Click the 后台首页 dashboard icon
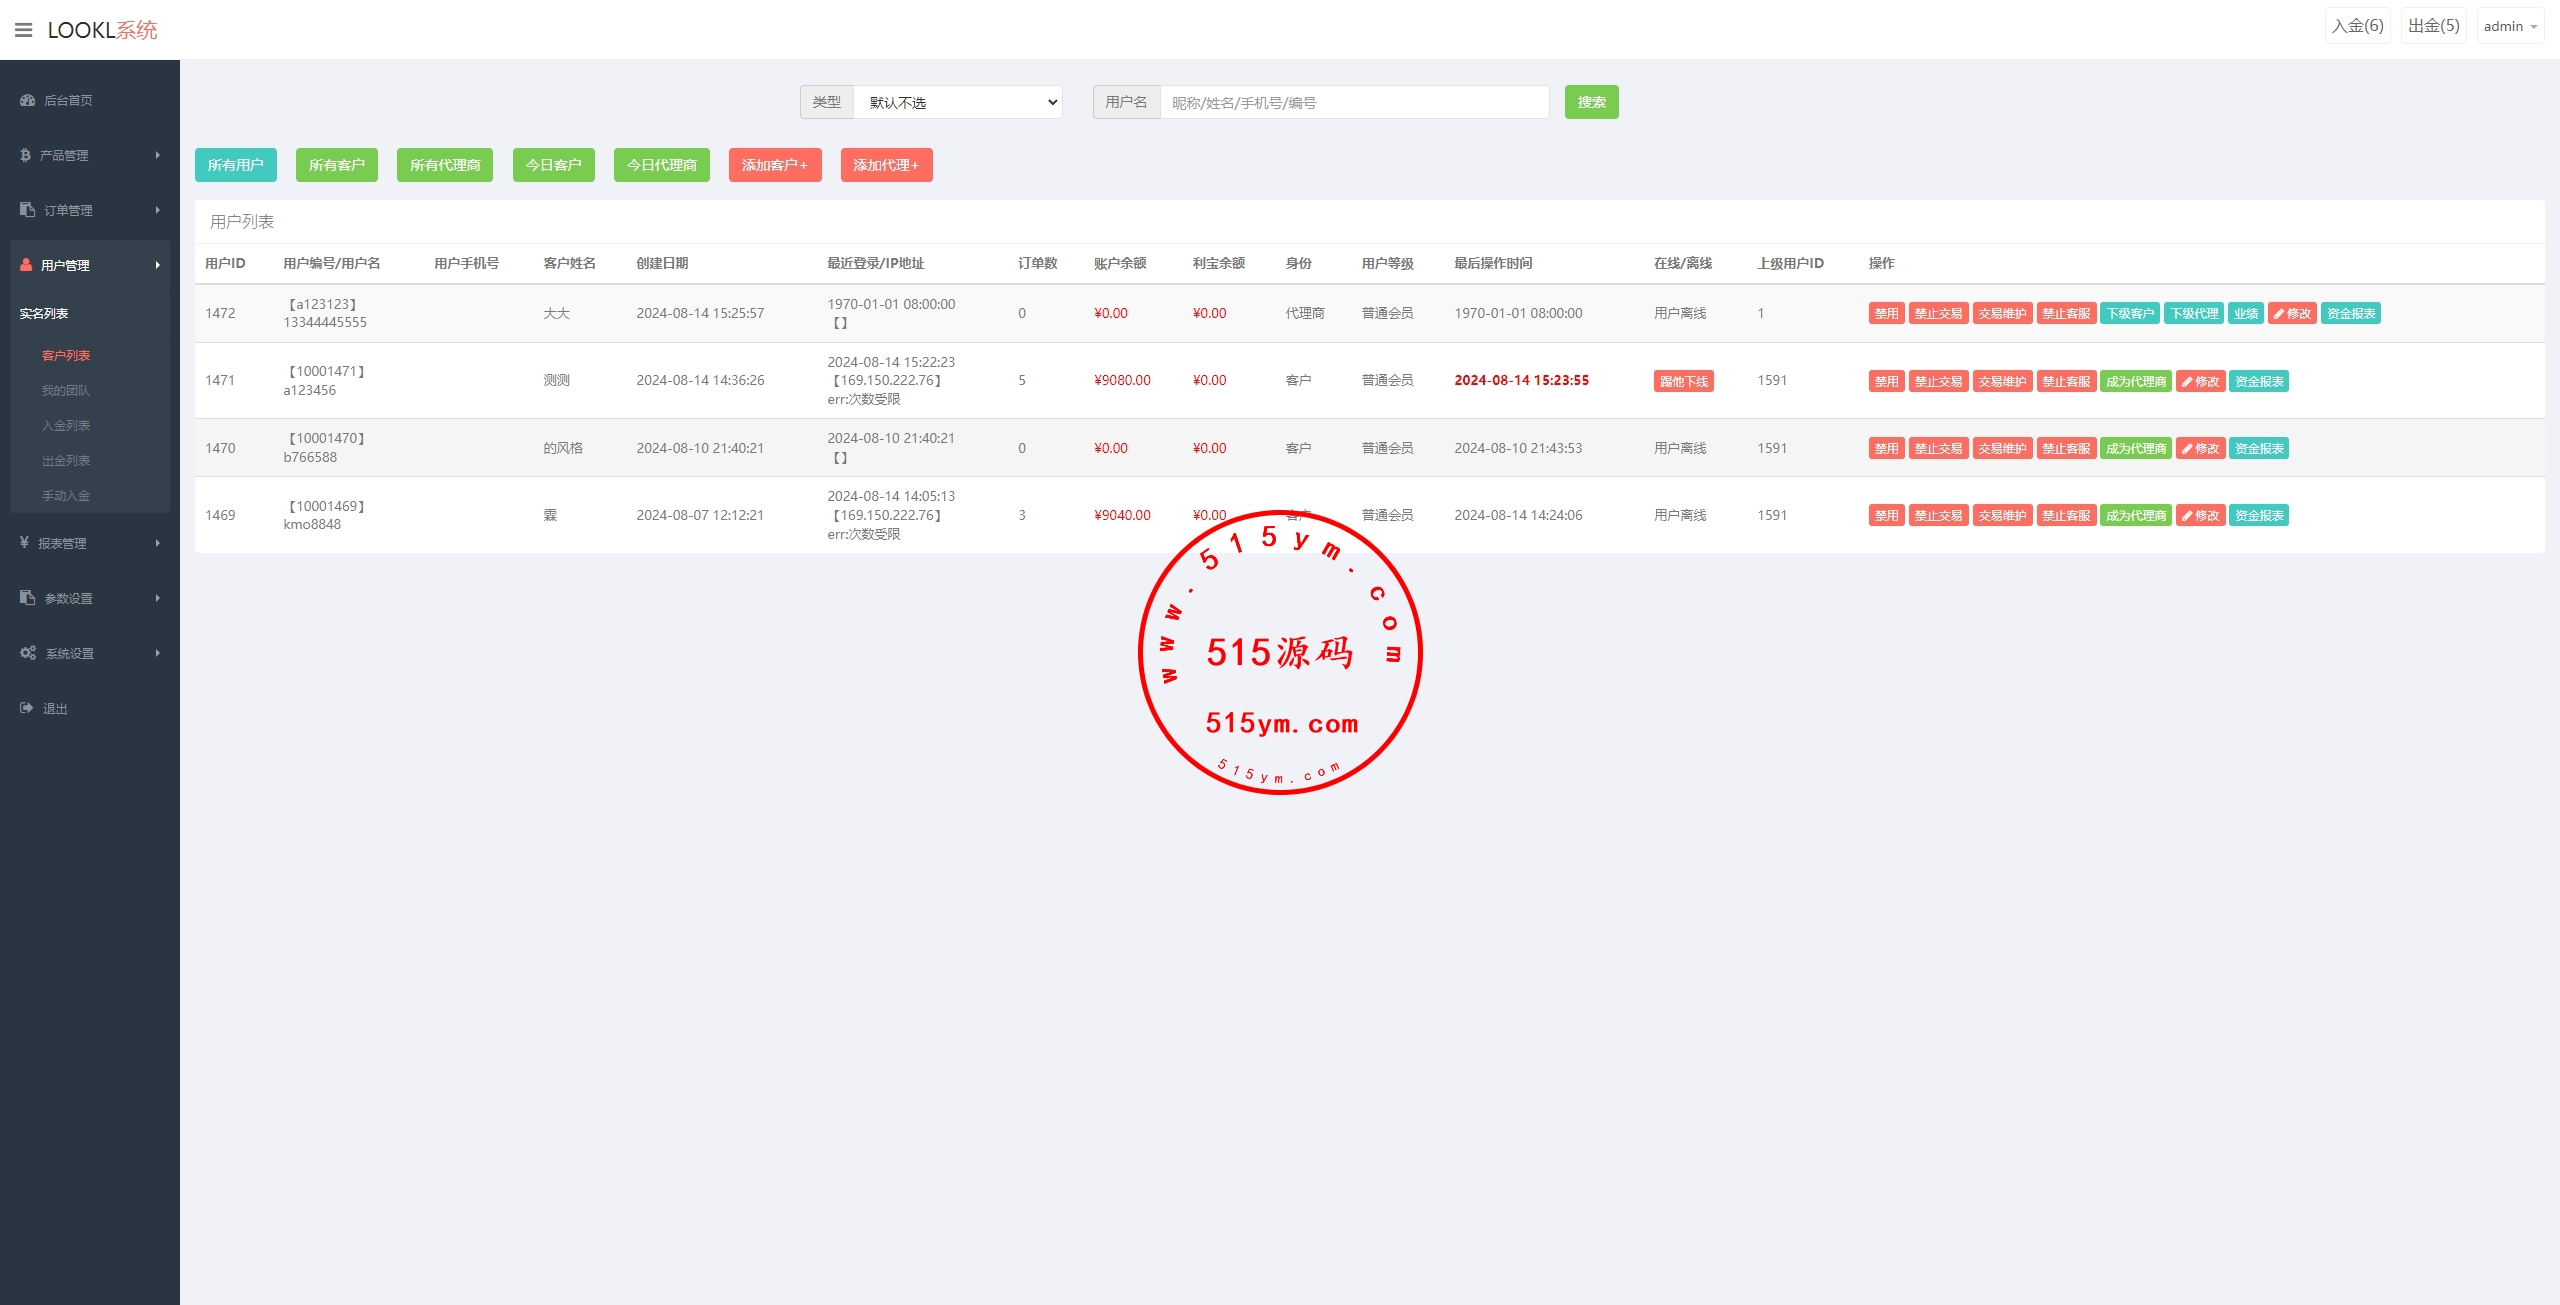 [x=27, y=100]
